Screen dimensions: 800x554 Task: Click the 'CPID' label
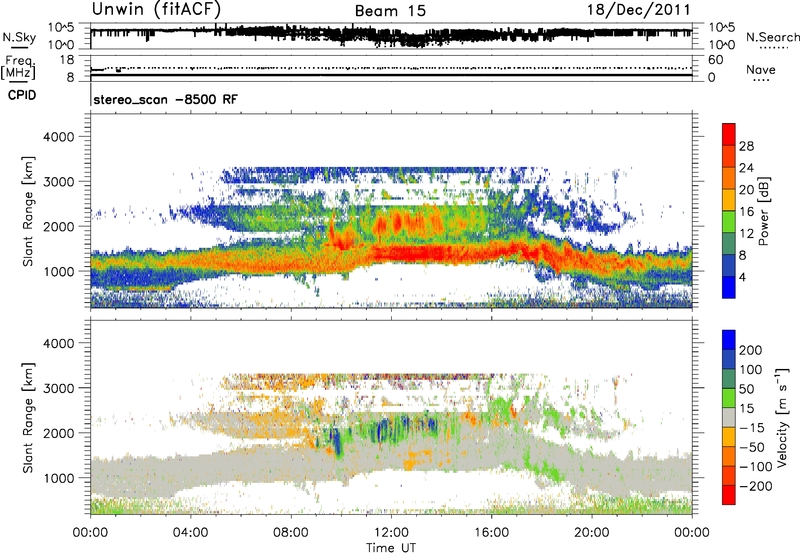[22, 95]
